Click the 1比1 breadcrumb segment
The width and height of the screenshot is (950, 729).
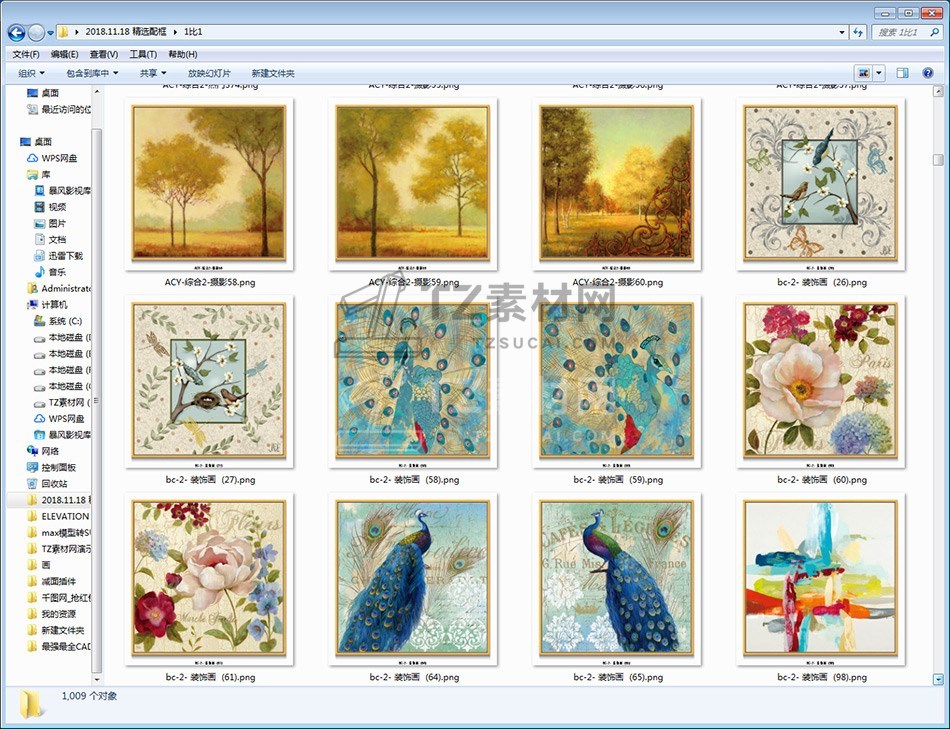coord(193,32)
